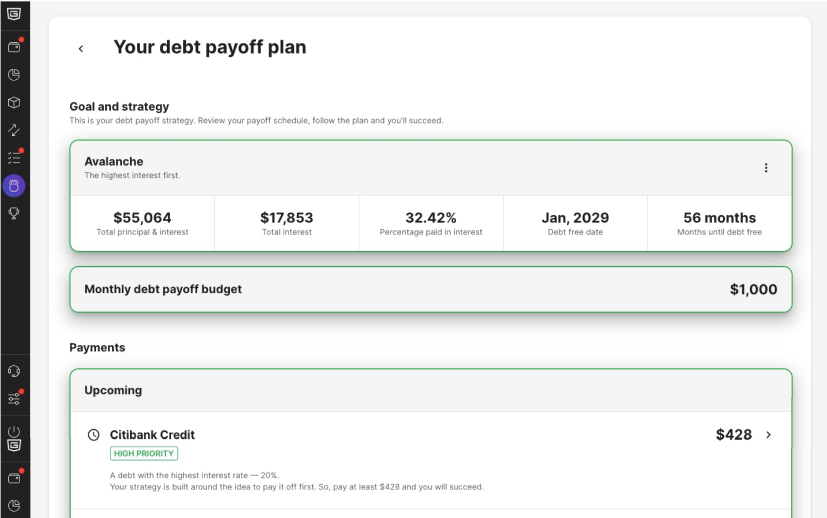
Task: Select the Debt free date Jan, 2029 cell
Action: click(575, 224)
